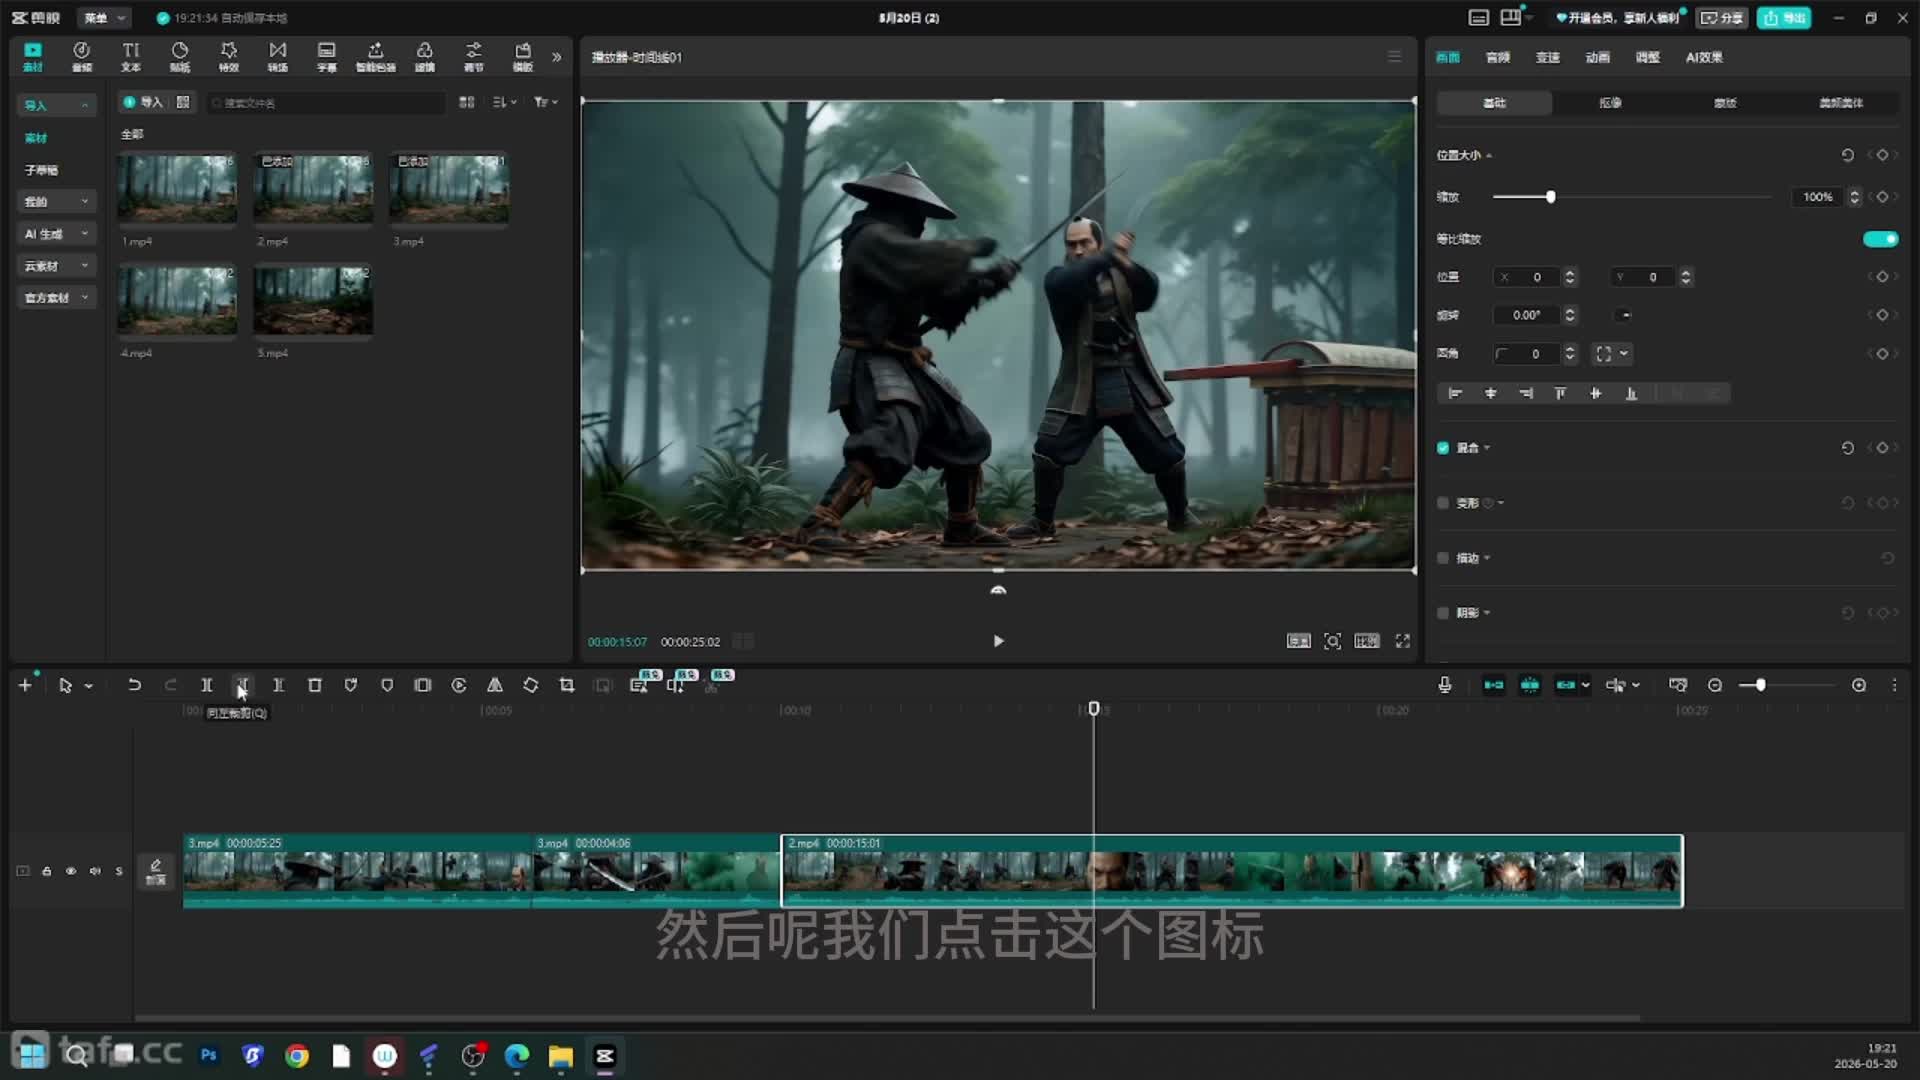The width and height of the screenshot is (1920, 1080).
Task: Click the media search input field
Action: pos(326,102)
